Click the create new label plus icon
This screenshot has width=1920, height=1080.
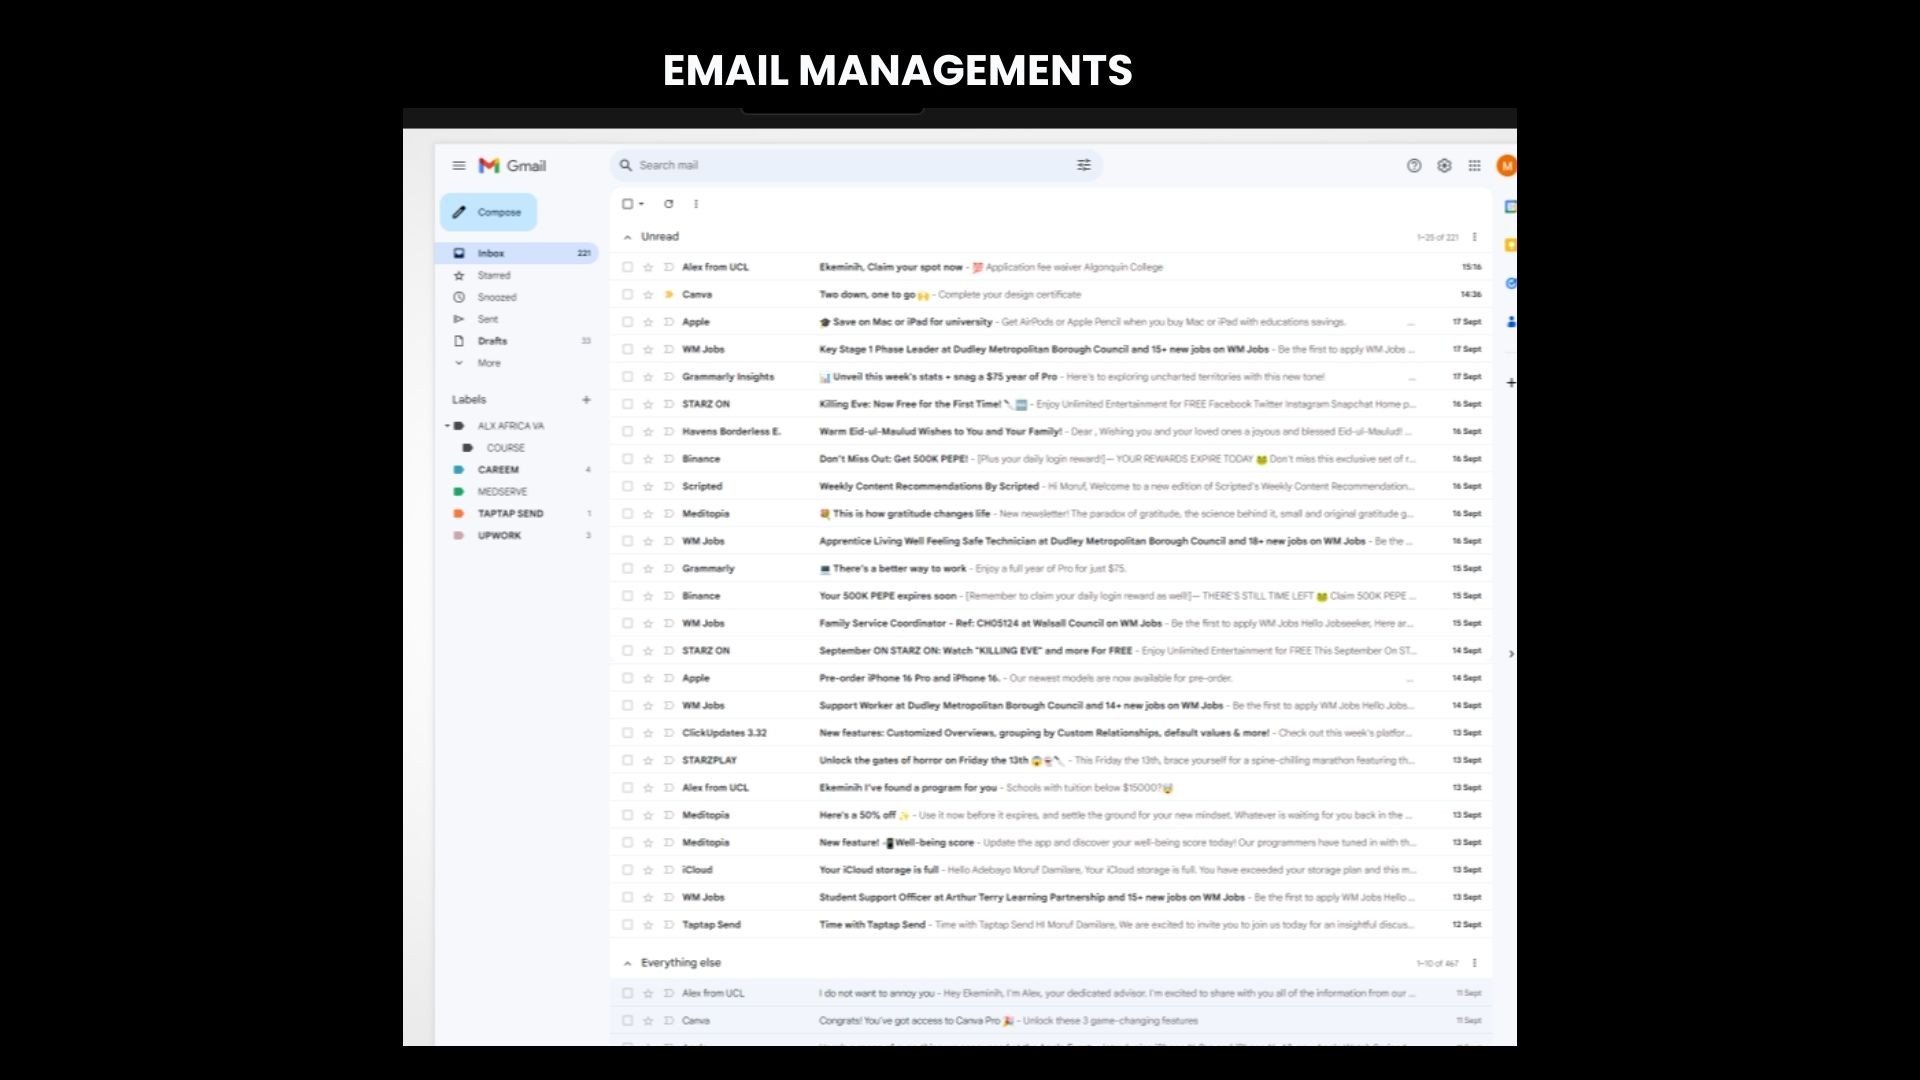pos(586,400)
